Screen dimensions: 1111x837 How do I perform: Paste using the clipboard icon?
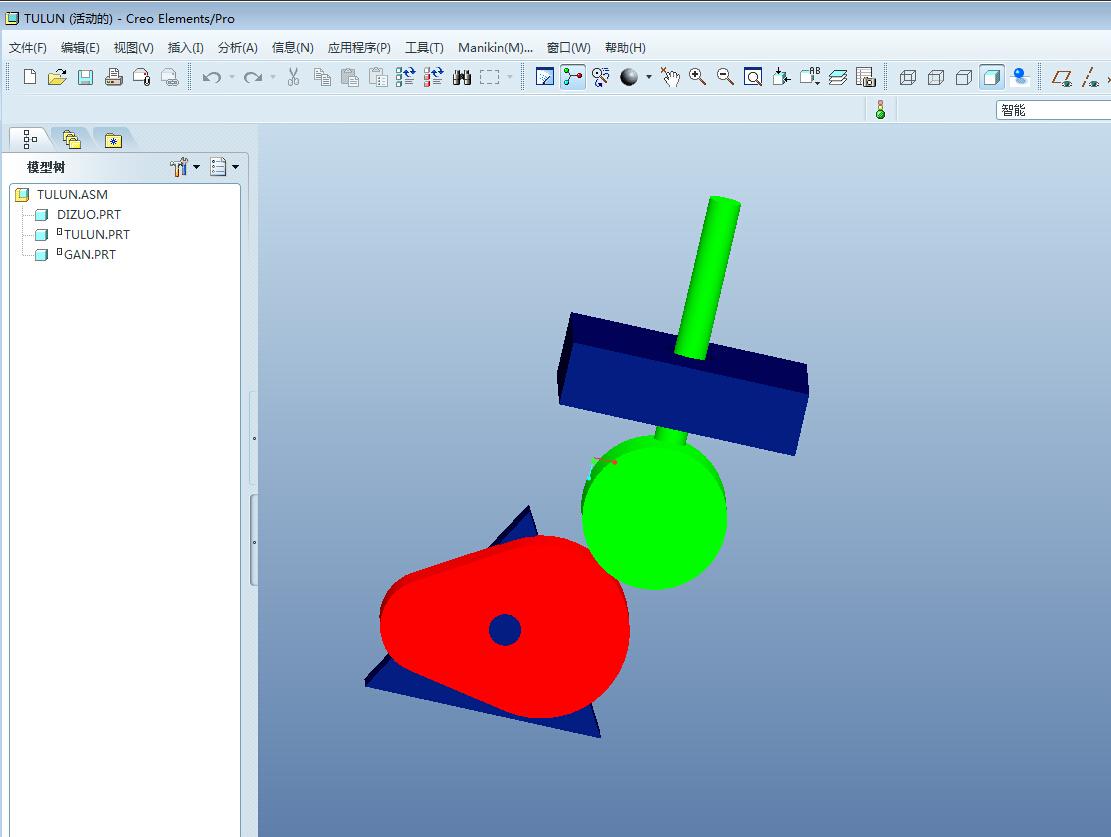350,77
